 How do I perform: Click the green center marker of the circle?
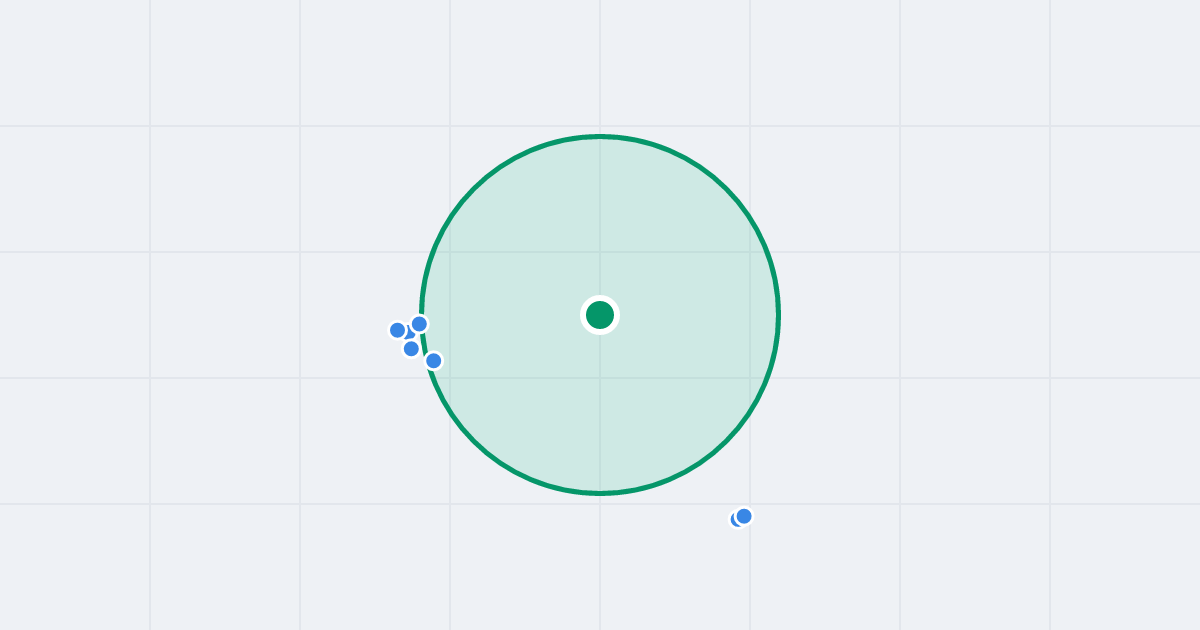tap(600, 315)
